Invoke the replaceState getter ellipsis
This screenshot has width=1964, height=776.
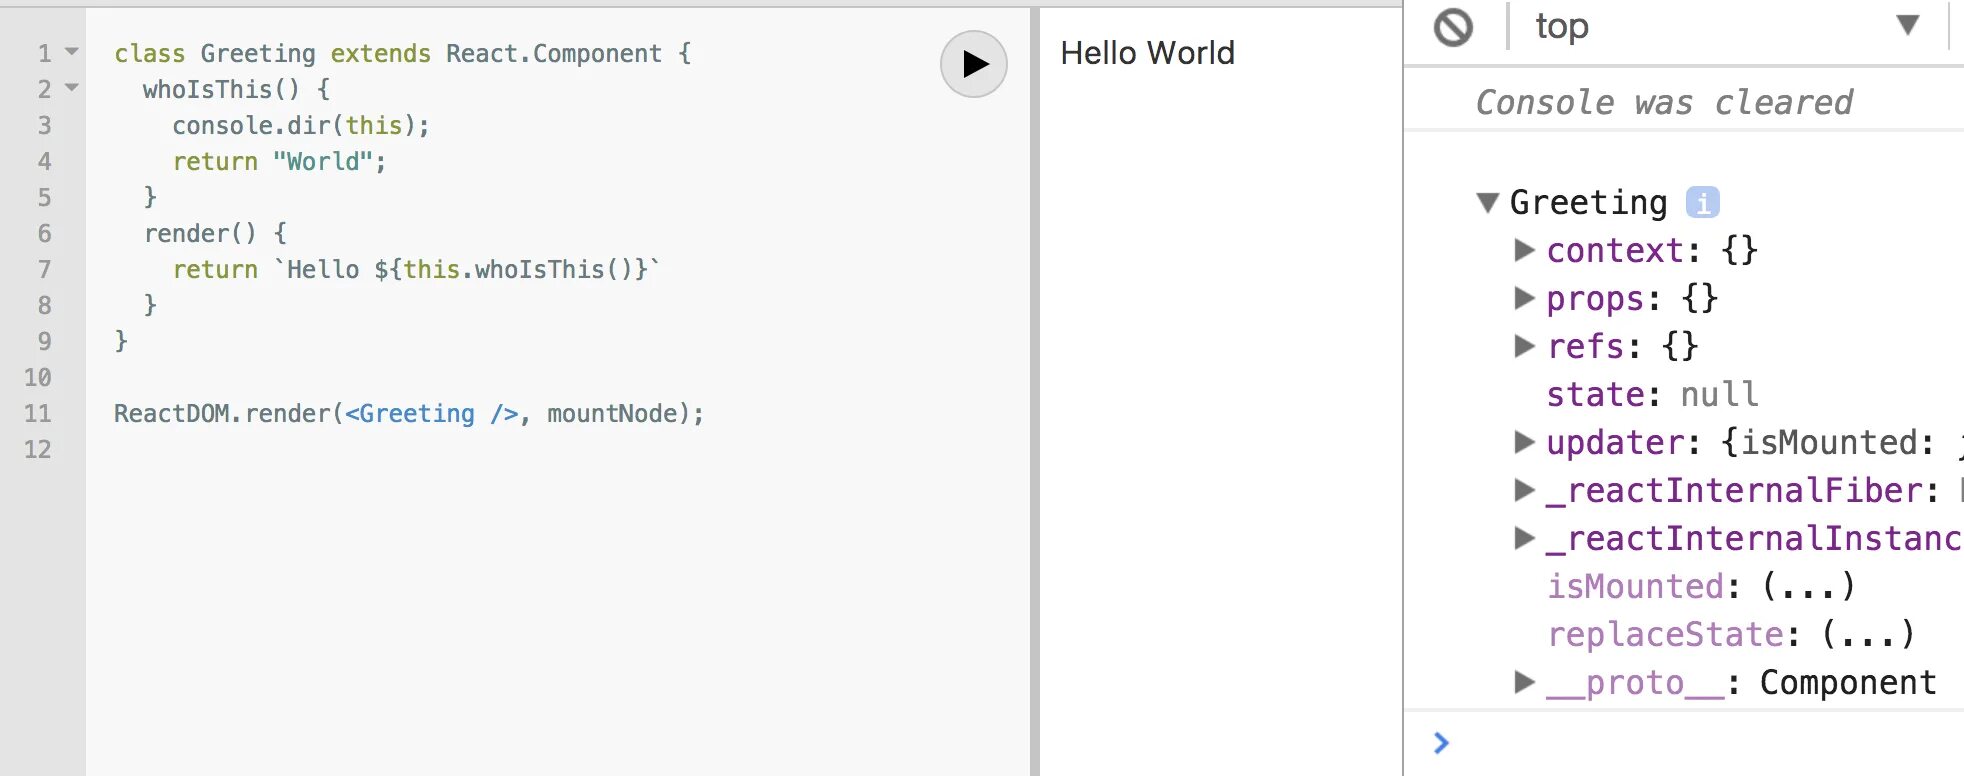(x=1868, y=634)
